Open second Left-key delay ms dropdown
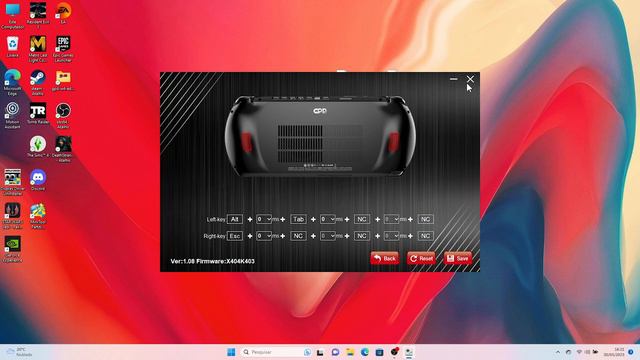 (x=328, y=219)
